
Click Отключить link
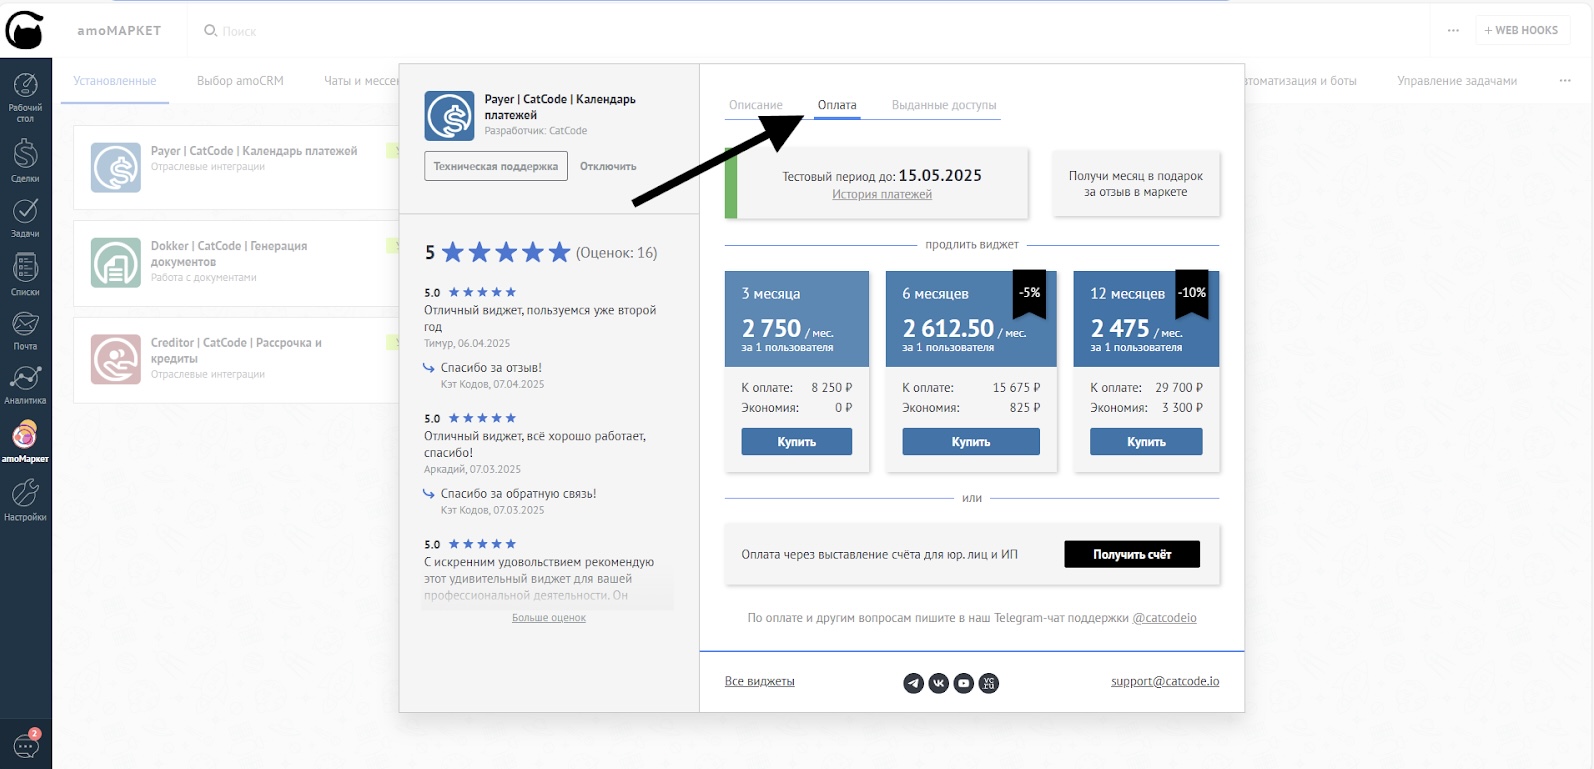click(608, 166)
